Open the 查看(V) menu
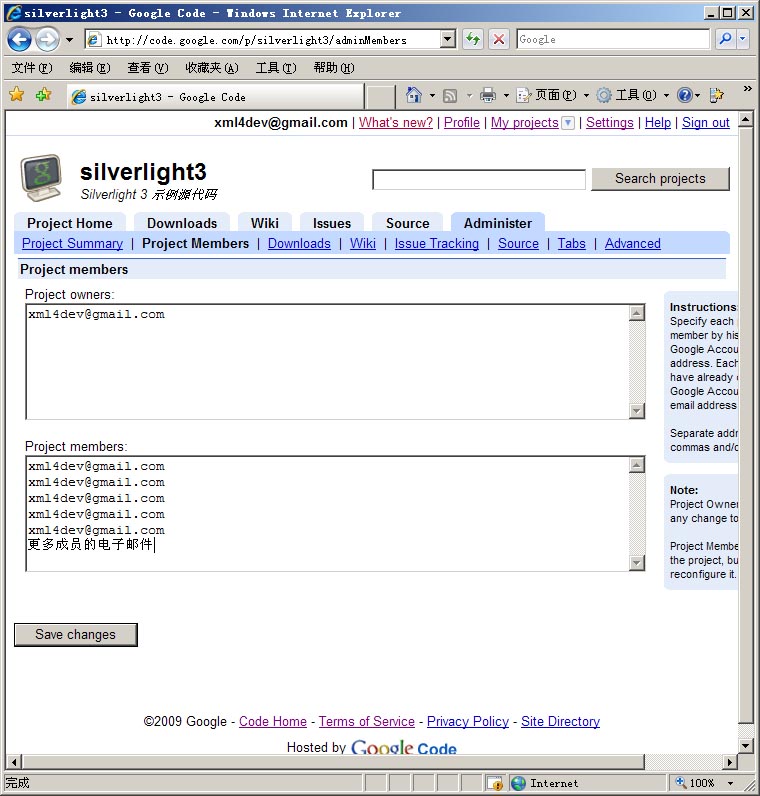Screen dimensions: 760x796 coord(148,68)
